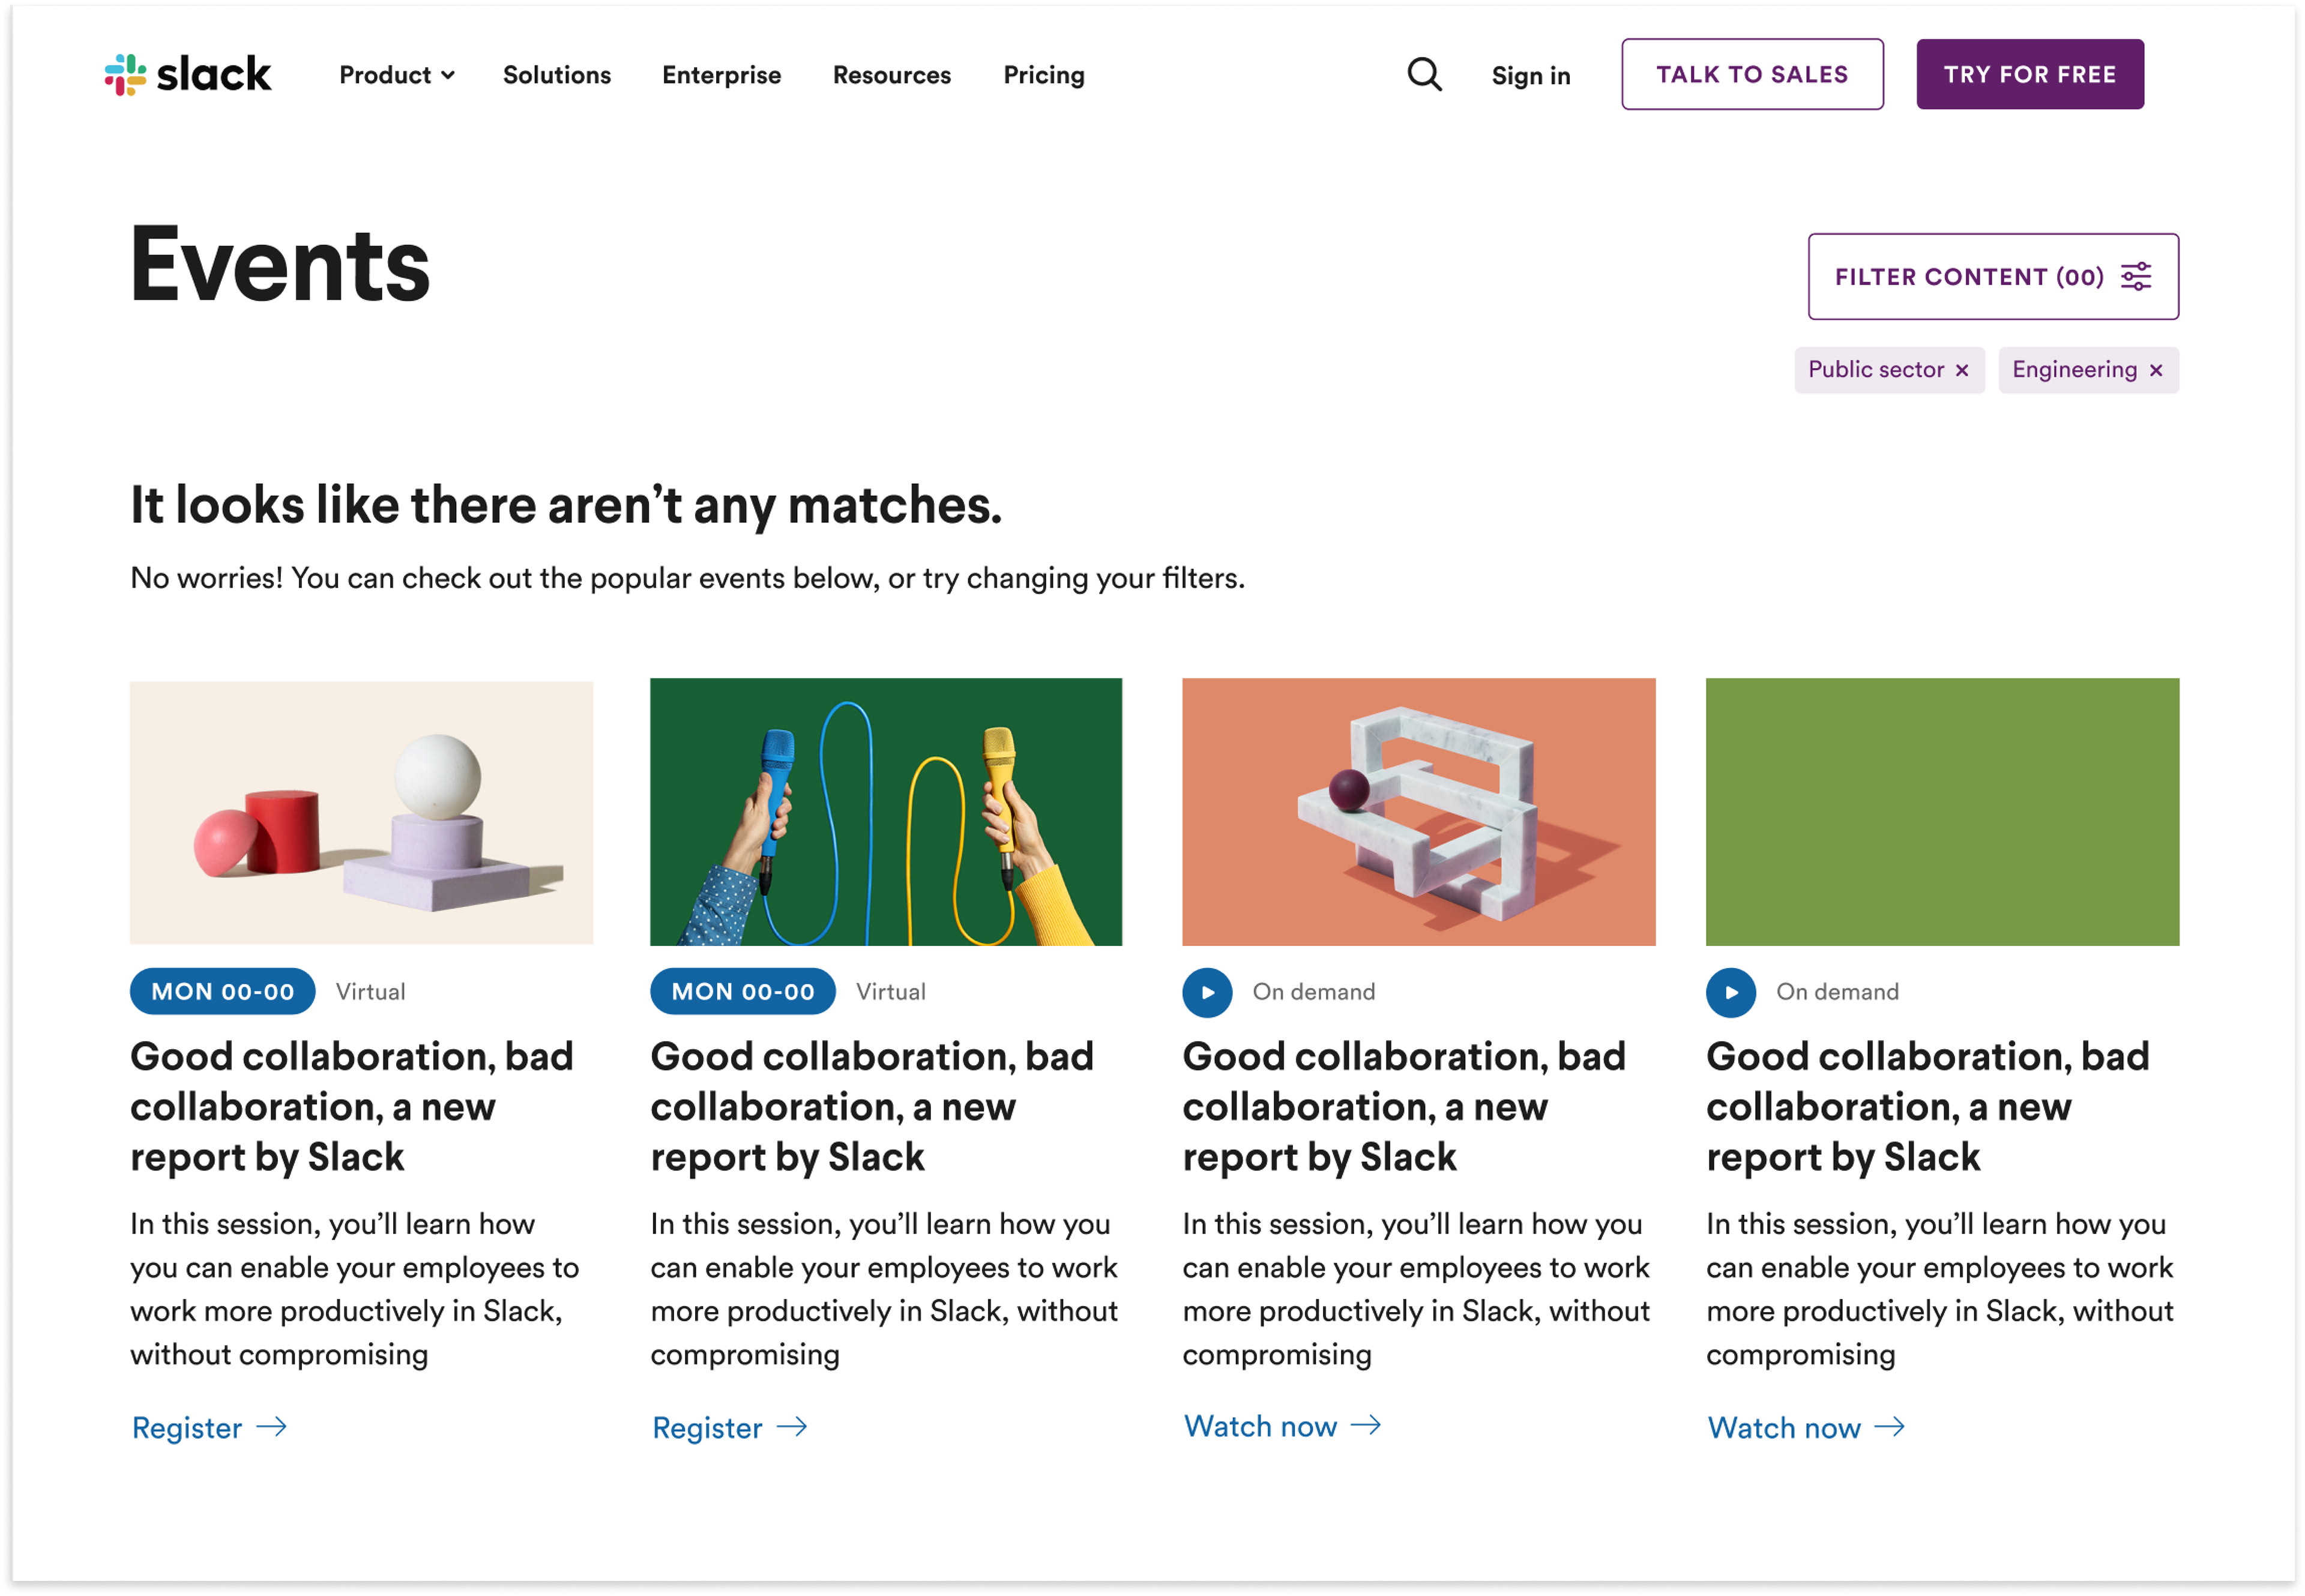Open the Enterprise menu item
This screenshot has height=1596, width=2305.
coord(722,75)
